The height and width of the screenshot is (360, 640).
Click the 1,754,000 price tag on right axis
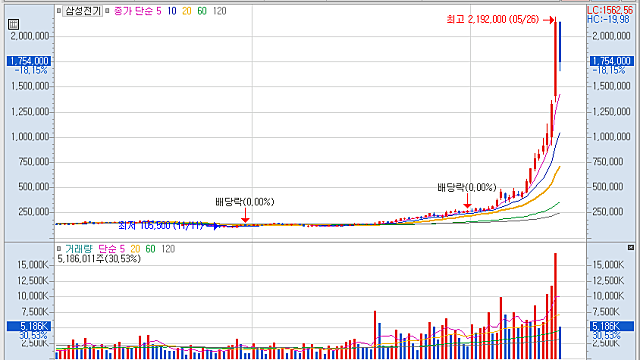(x=611, y=61)
